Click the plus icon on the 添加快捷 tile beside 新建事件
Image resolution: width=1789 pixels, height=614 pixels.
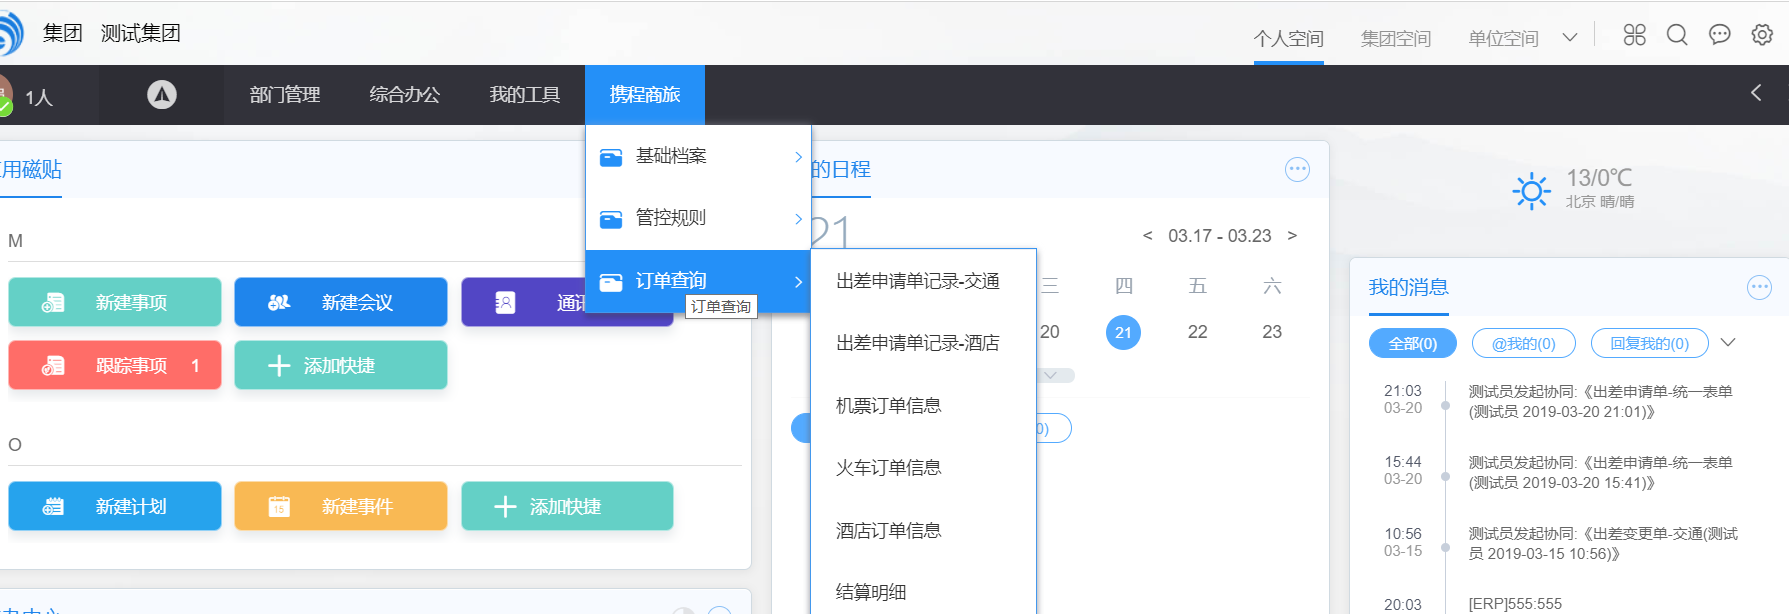(505, 507)
